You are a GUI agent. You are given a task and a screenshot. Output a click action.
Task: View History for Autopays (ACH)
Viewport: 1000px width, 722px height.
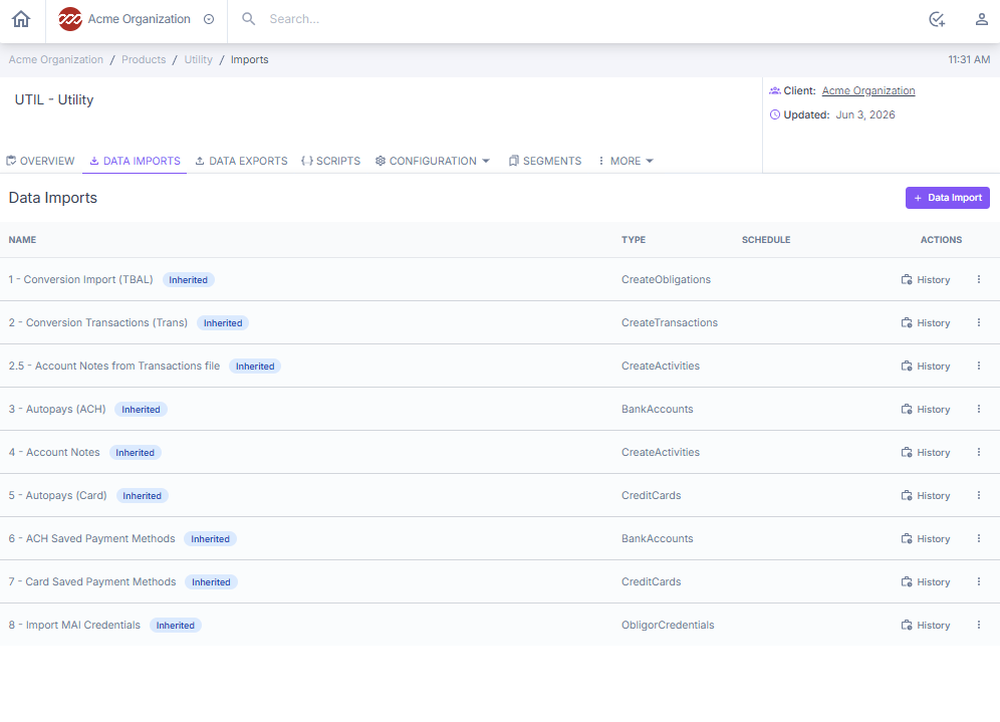pos(925,409)
